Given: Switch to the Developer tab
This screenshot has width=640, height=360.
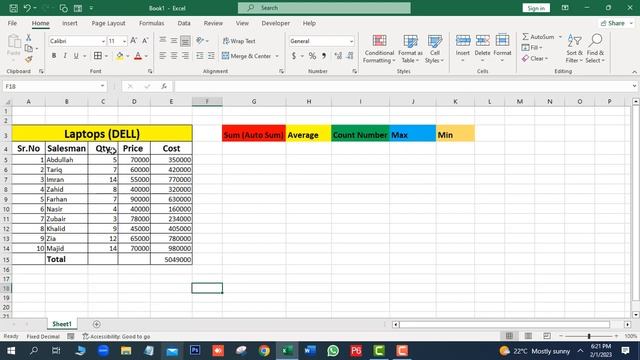Looking at the screenshot, I should click(x=276, y=23).
